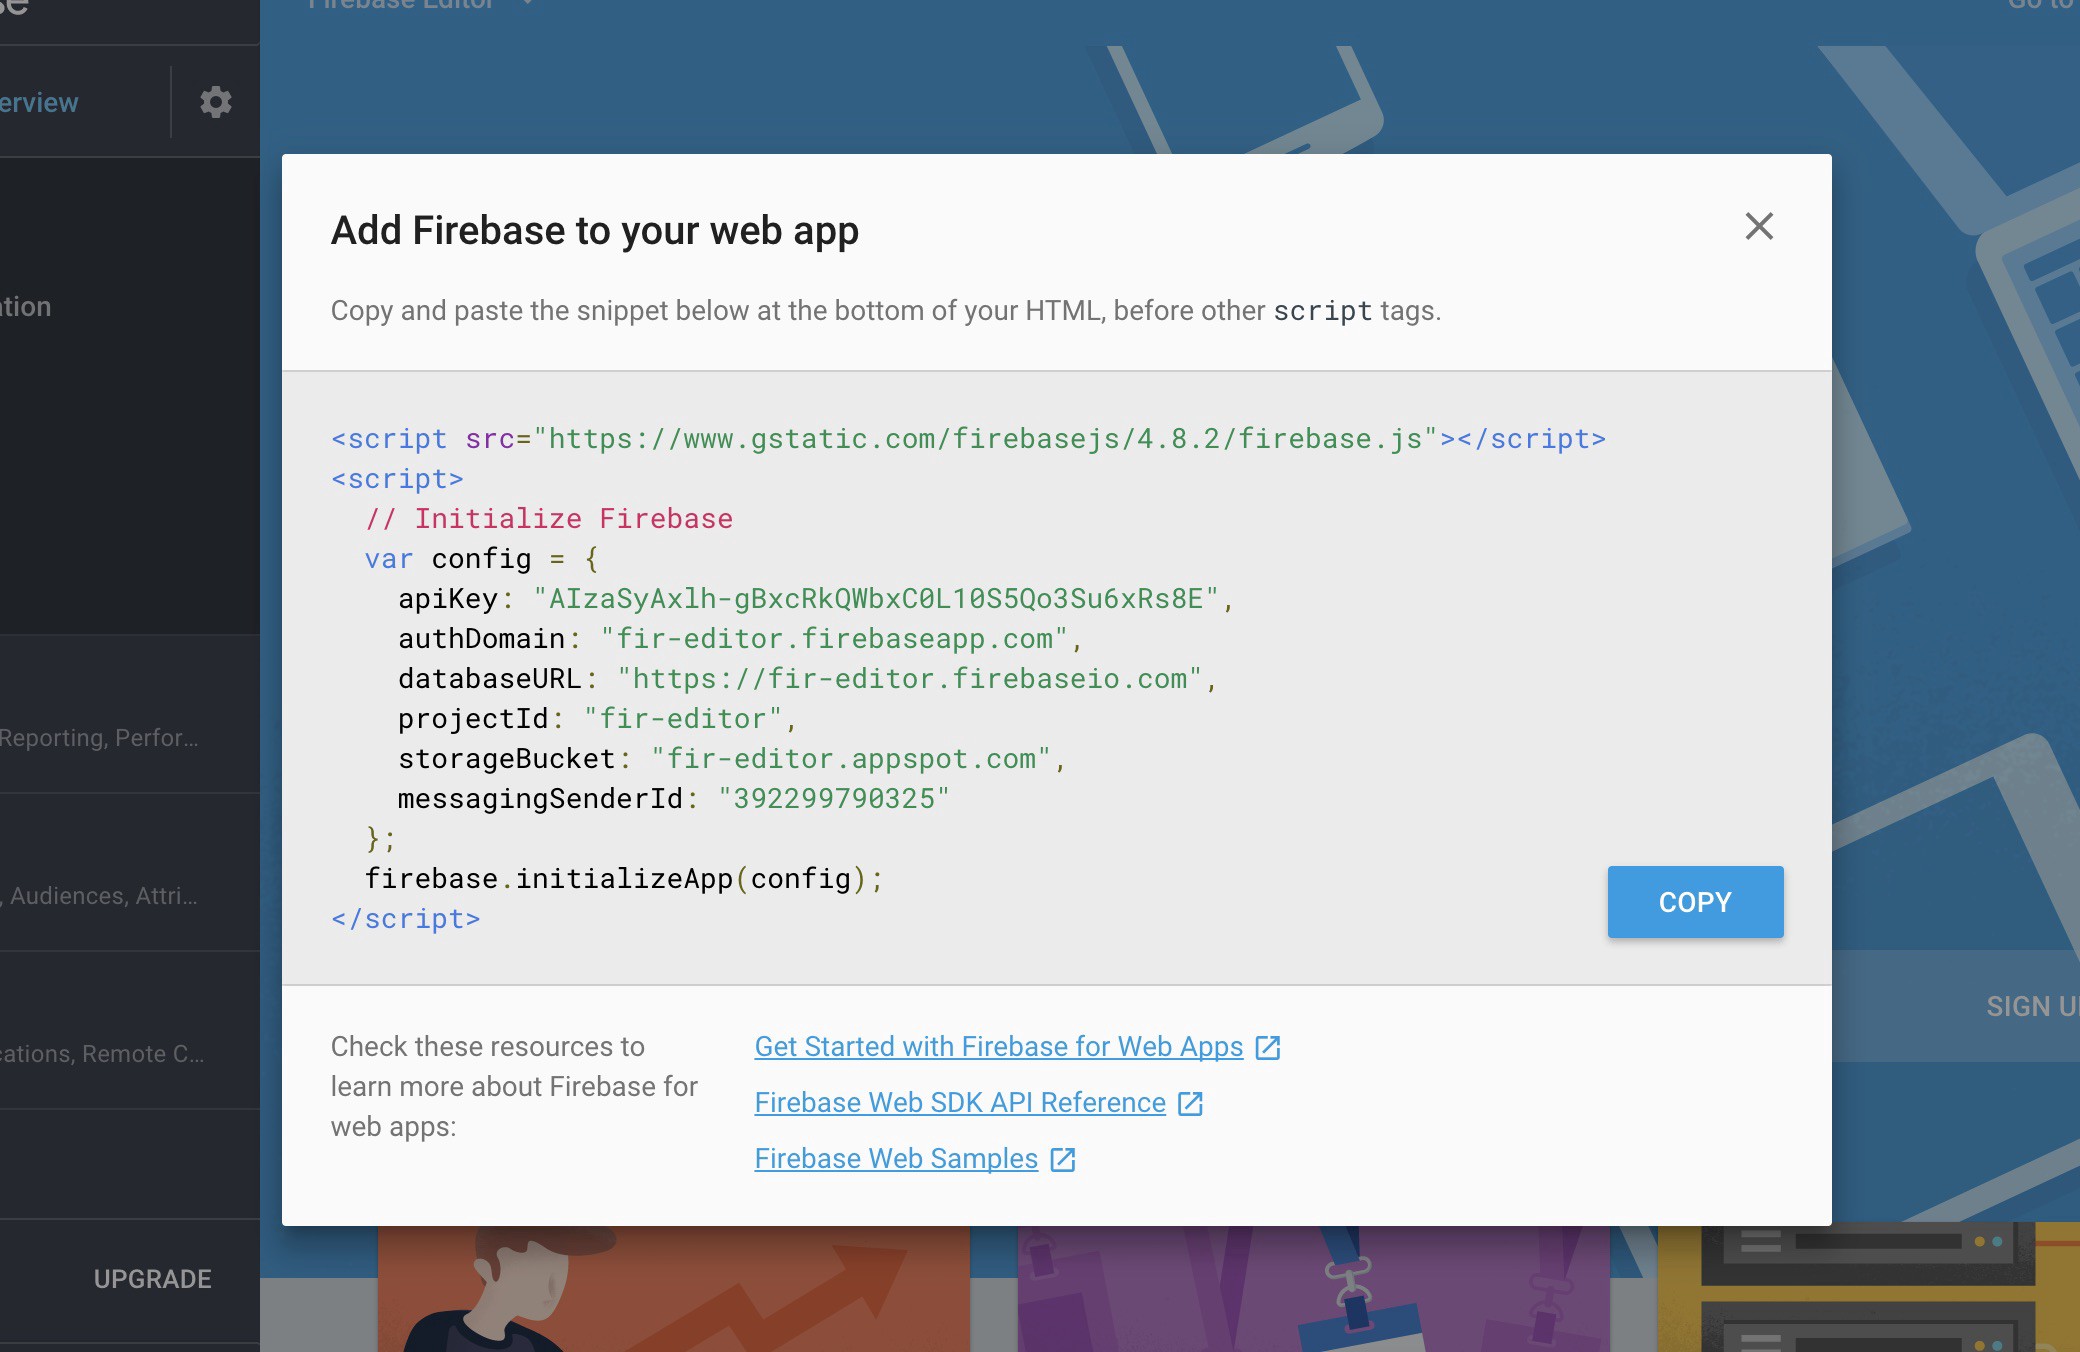The width and height of the screenshot is (2080, 1352).
Task: Open Get Started with Firebase for Web Apps
Action: coord(998,1047)
